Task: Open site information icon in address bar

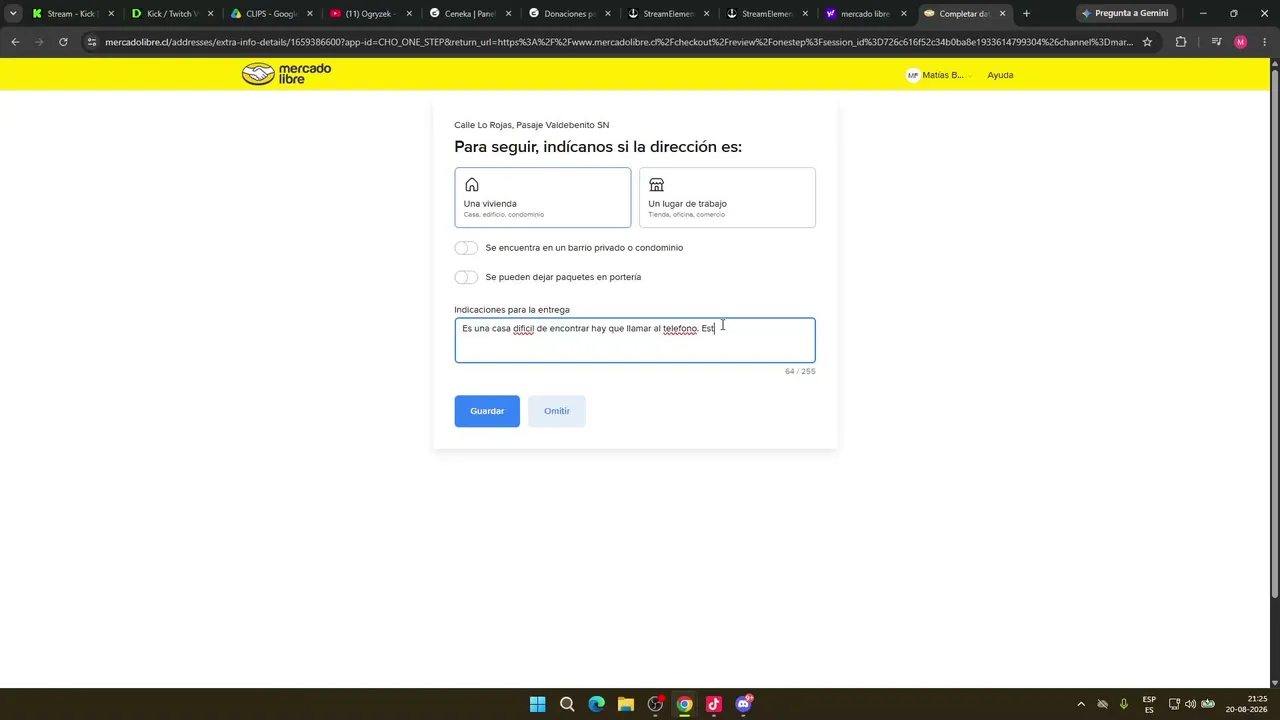Action: coord(92,42)
